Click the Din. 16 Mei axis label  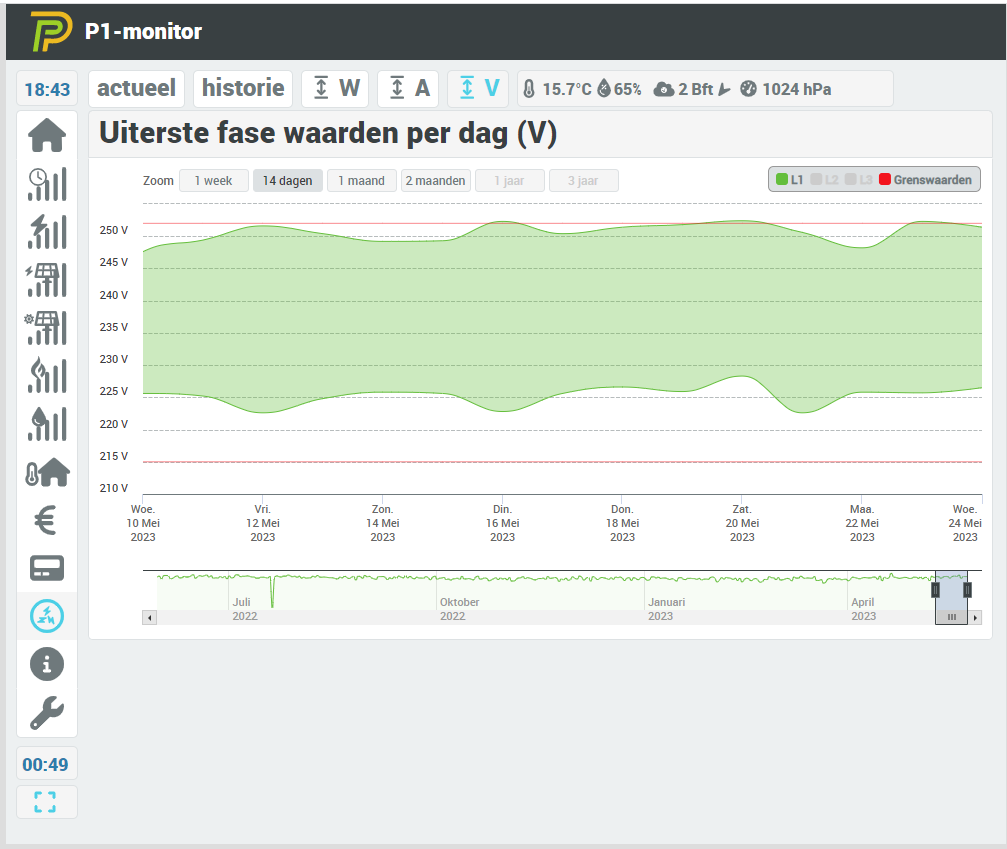(502, 523)
